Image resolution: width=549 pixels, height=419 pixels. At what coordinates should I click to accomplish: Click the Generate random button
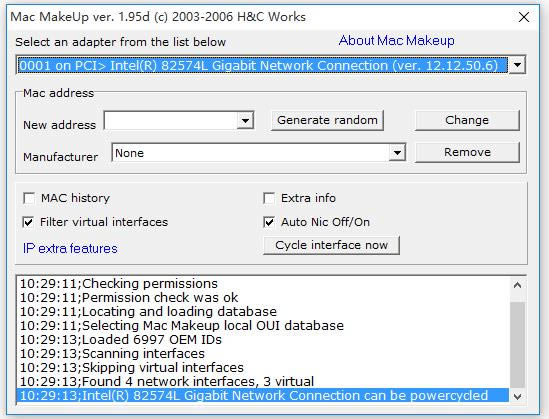327,120
